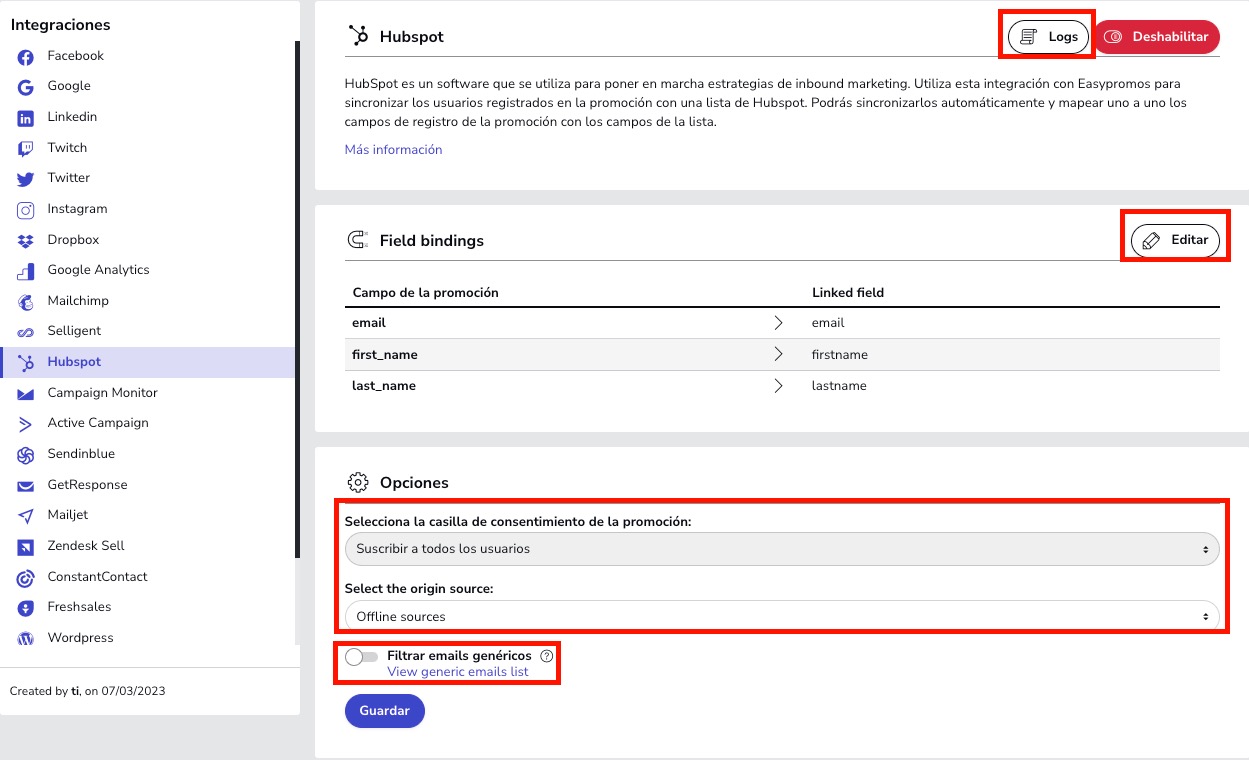The image size is (1249, 760).
Task: Toggle the Filtrar emails genéricos switch
Action: 361,657
